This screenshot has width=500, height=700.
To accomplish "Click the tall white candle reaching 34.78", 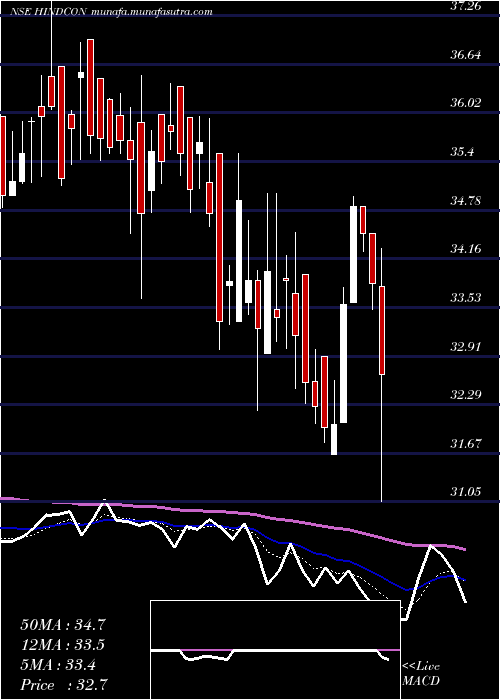I will [x=354, y=254].
